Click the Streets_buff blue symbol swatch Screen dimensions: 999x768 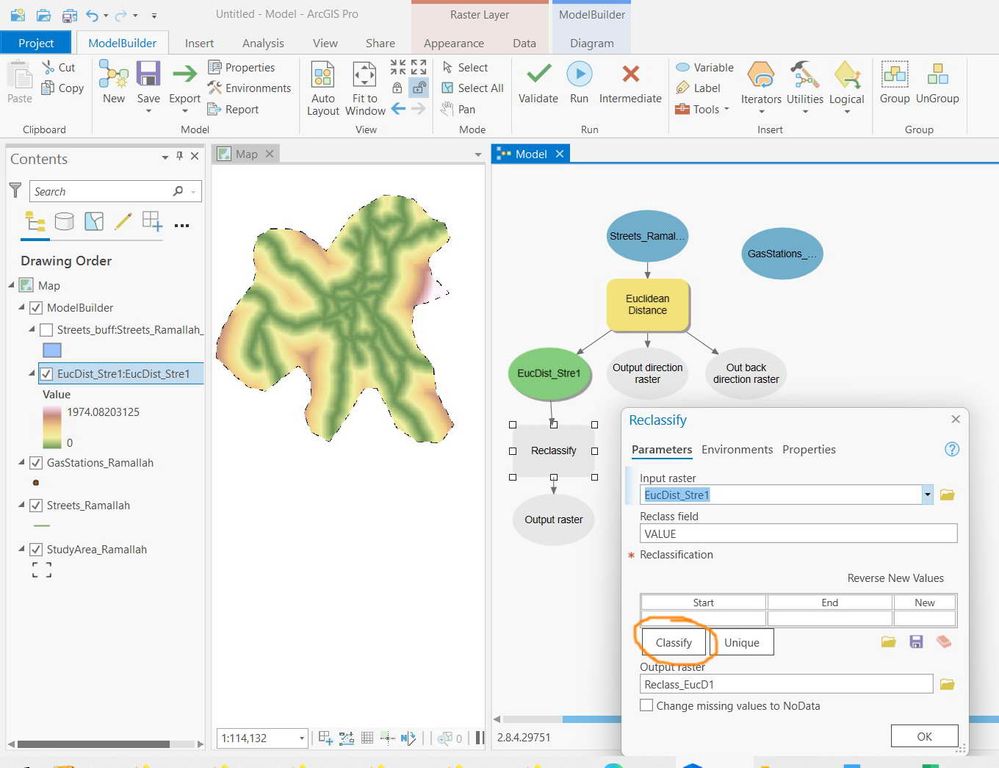click(52, 350)
